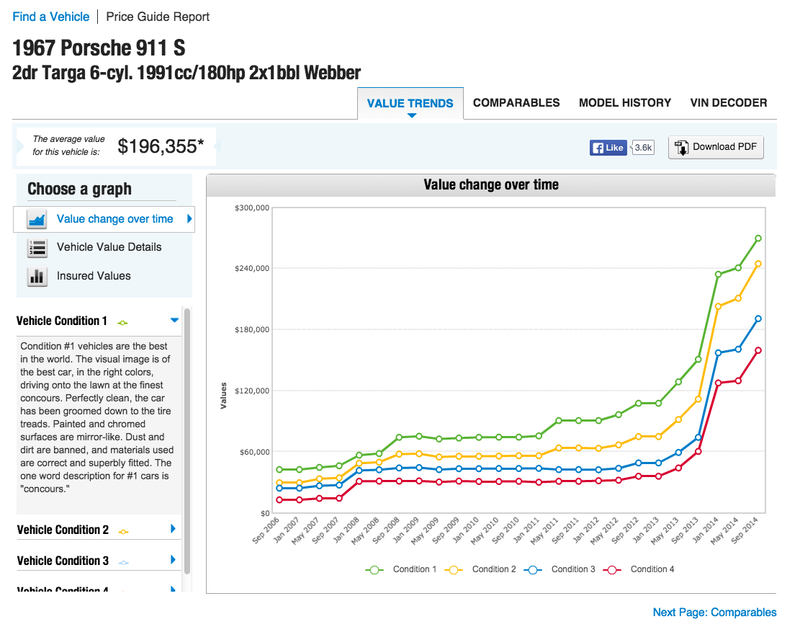This screenshot has width=800, height=632.
Task: Click Condition 3 data point for Sep 2014
Action: (x=758, y=319)
